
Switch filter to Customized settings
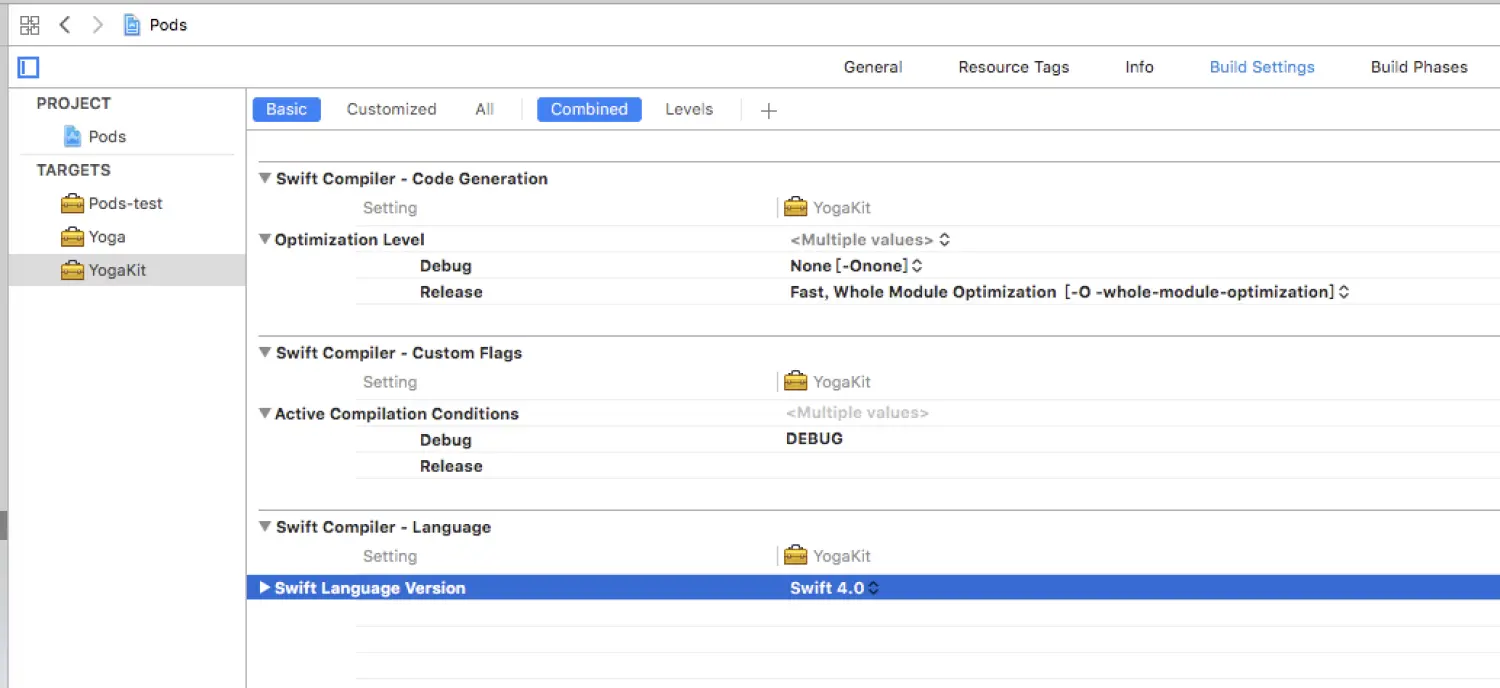(391, 109)
